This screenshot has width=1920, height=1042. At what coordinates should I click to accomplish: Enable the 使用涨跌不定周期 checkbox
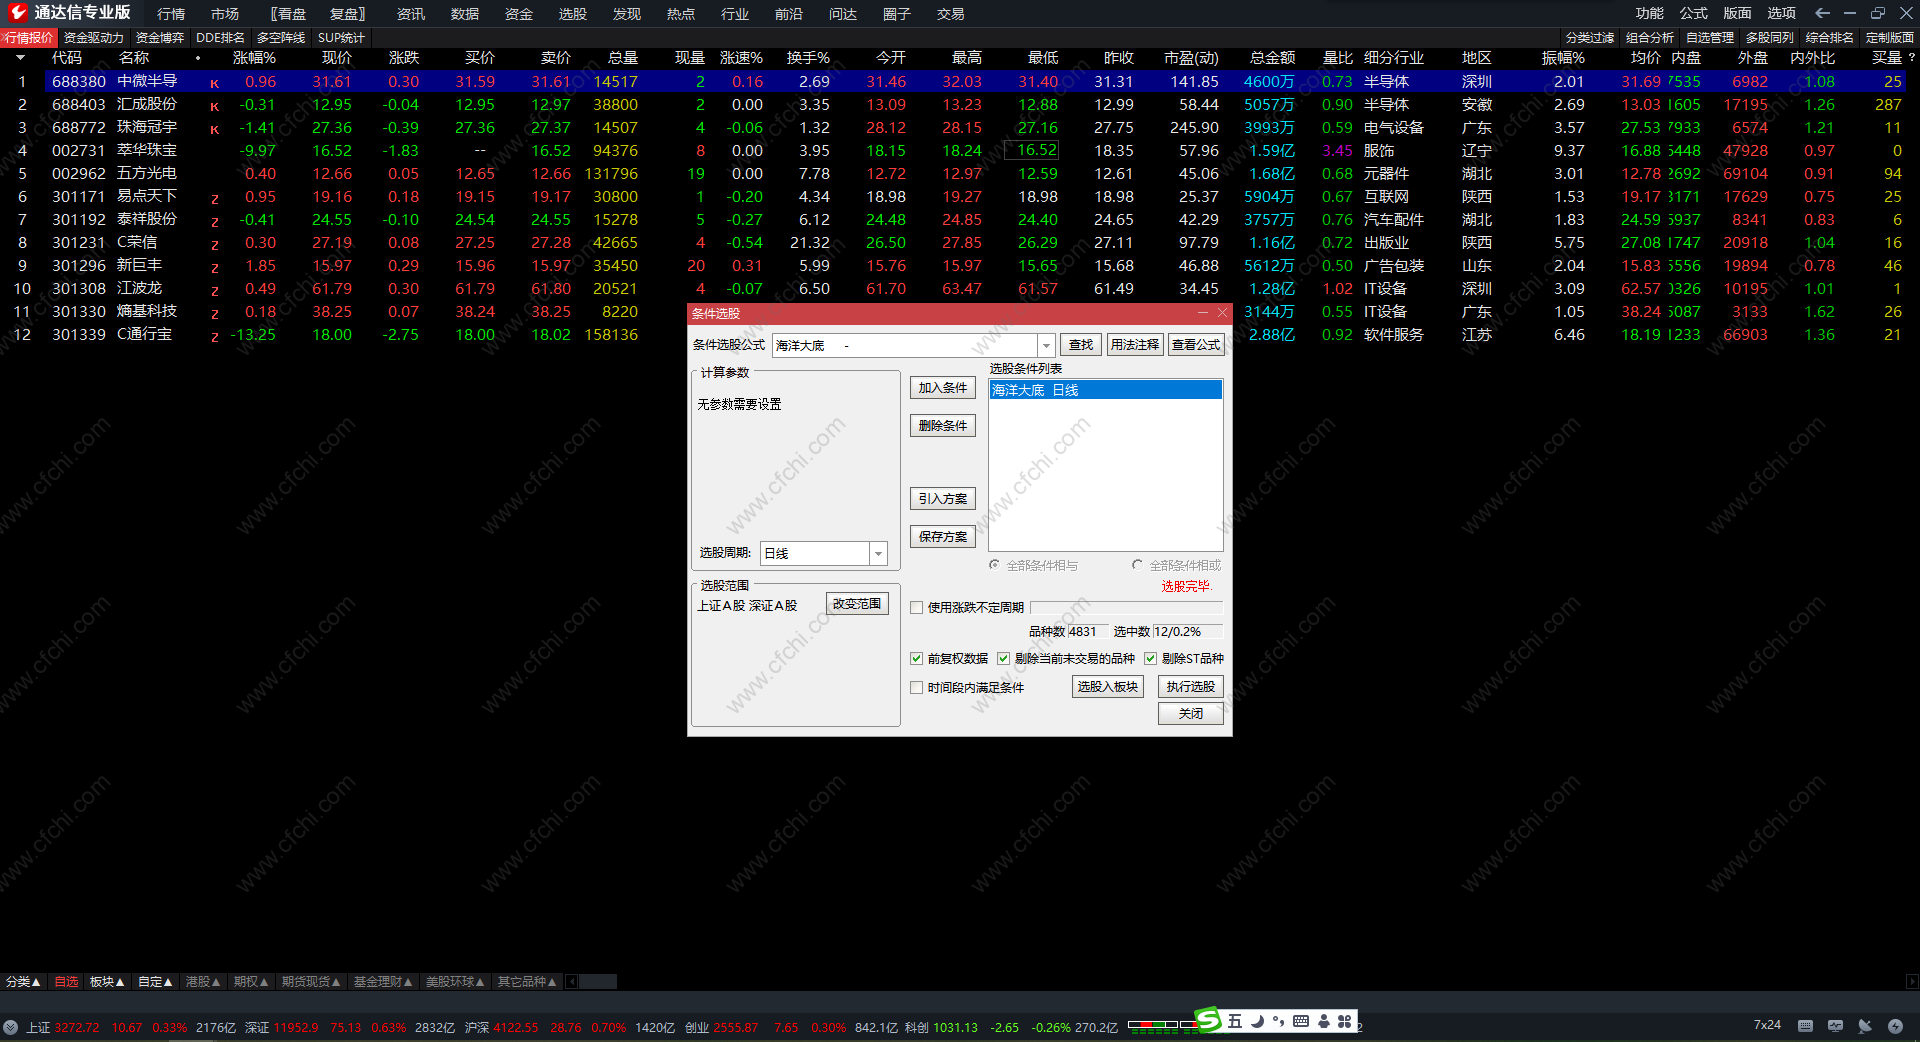point(916,608)
